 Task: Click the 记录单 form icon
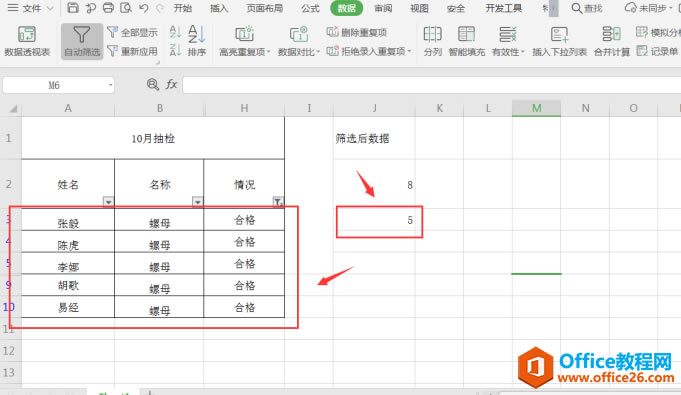click(x=657, y=51)
